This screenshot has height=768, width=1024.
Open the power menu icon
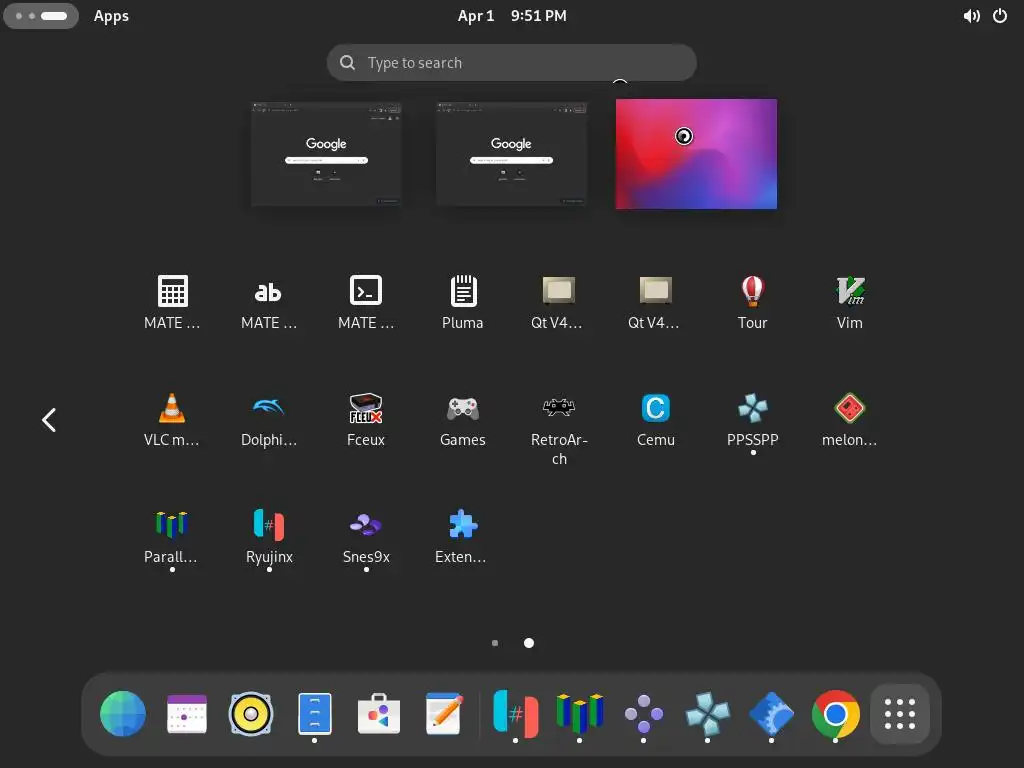pyautogui.click(x=1000, y=16)
